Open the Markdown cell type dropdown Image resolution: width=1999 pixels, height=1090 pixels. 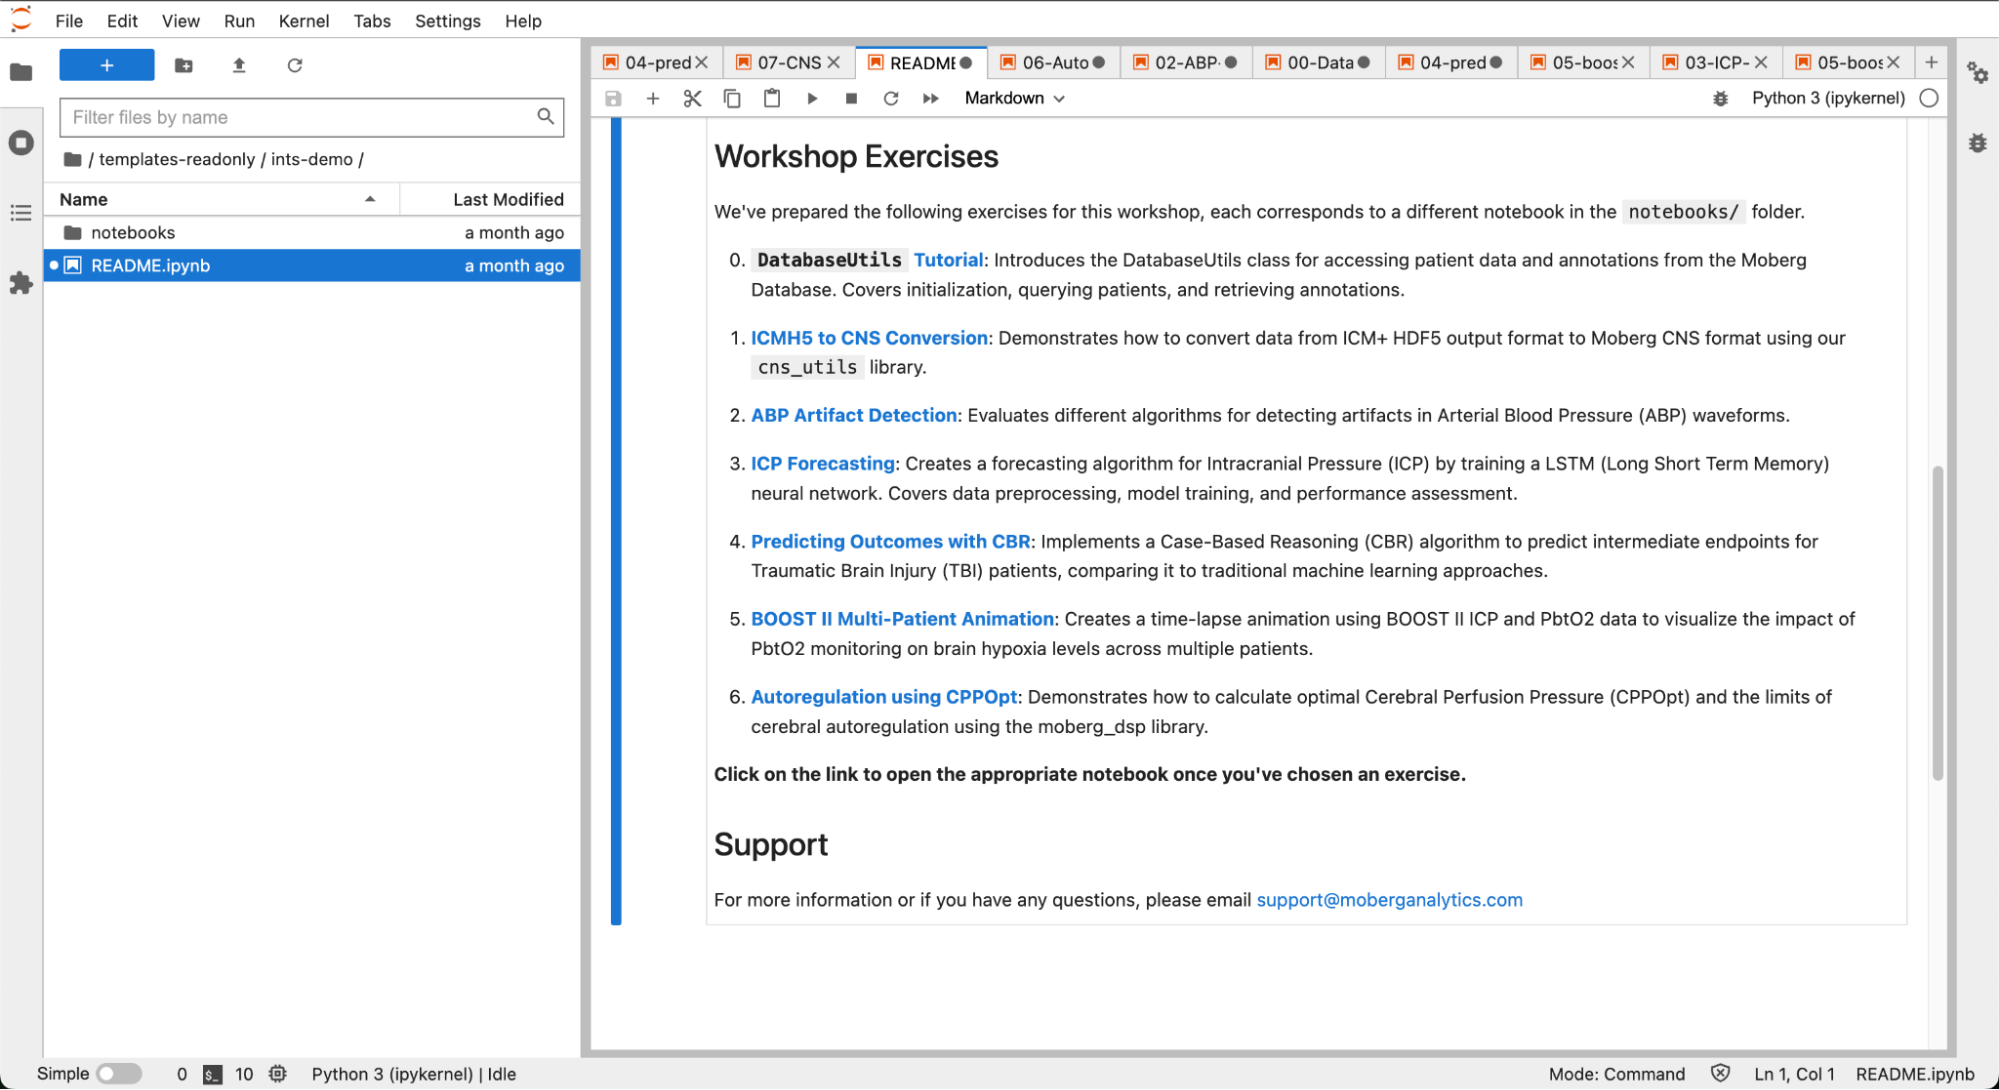1014,98
